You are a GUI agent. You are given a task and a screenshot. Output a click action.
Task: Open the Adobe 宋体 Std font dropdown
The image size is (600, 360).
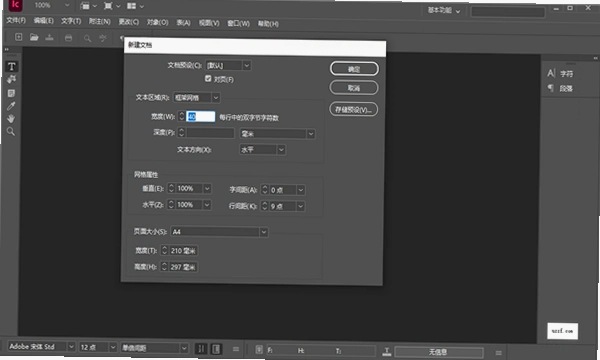pos(71,347)
